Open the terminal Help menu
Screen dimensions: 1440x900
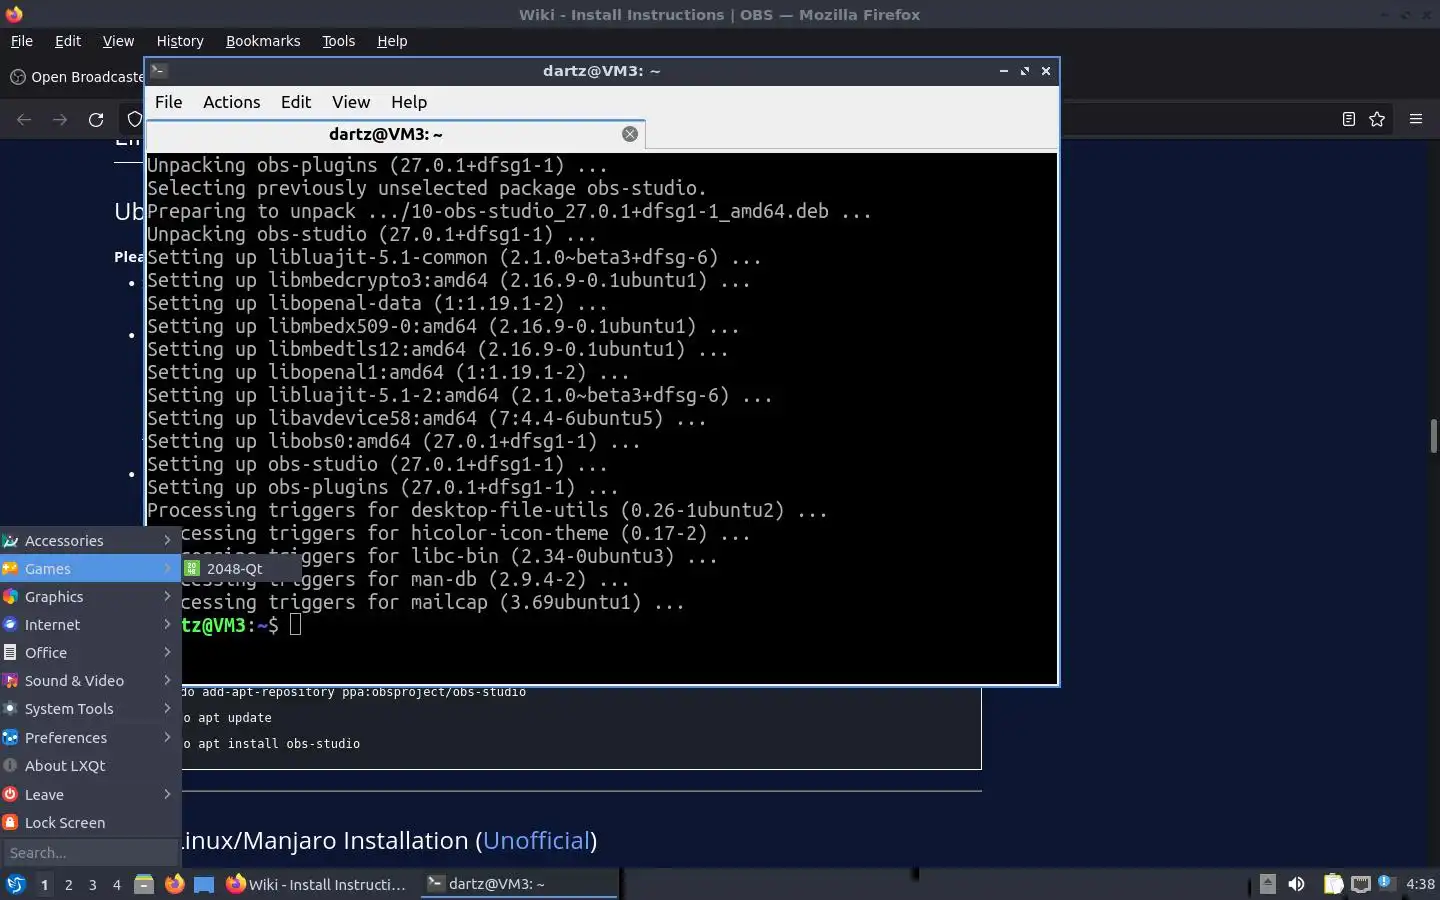(x=408, y=102)
